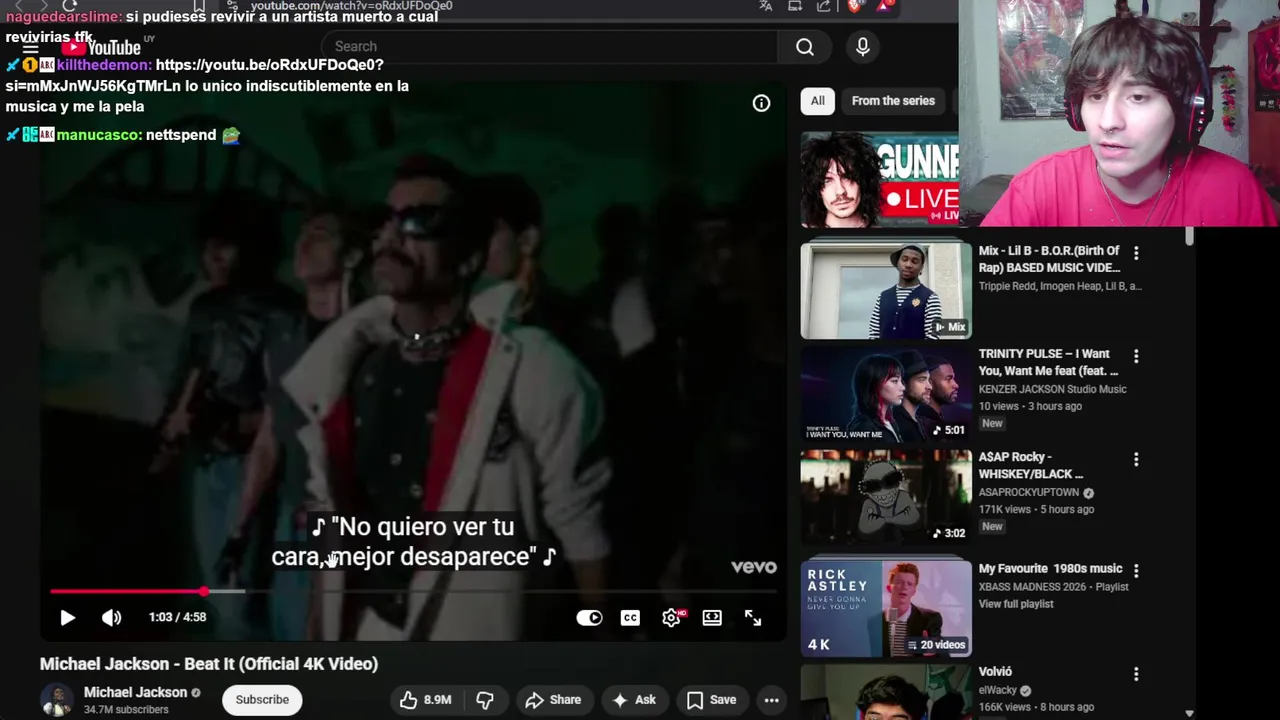
Task: Like the video
Action: point(425,700)
